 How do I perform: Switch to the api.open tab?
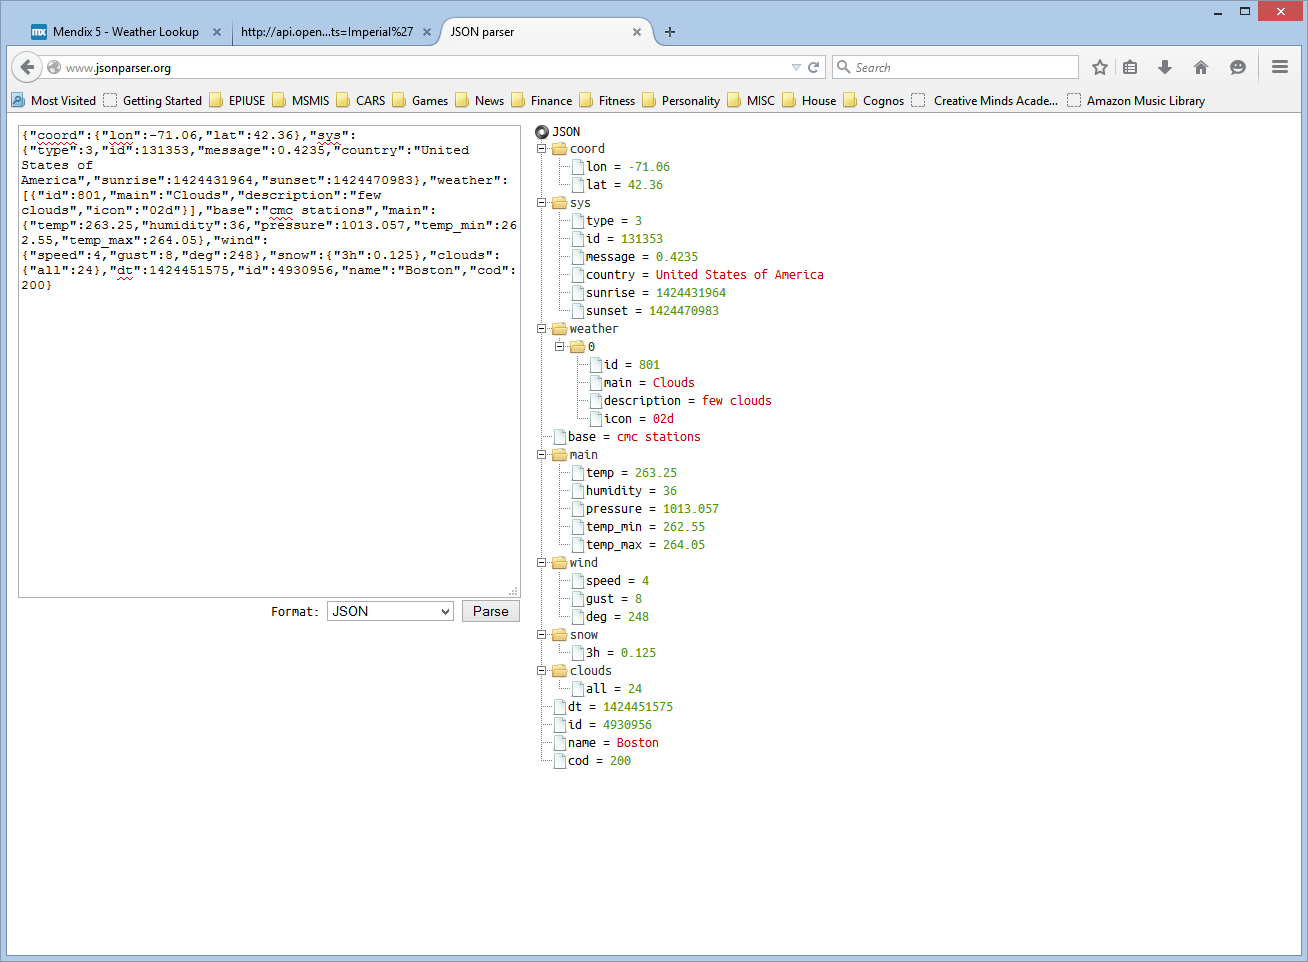[x=327, y=32]
